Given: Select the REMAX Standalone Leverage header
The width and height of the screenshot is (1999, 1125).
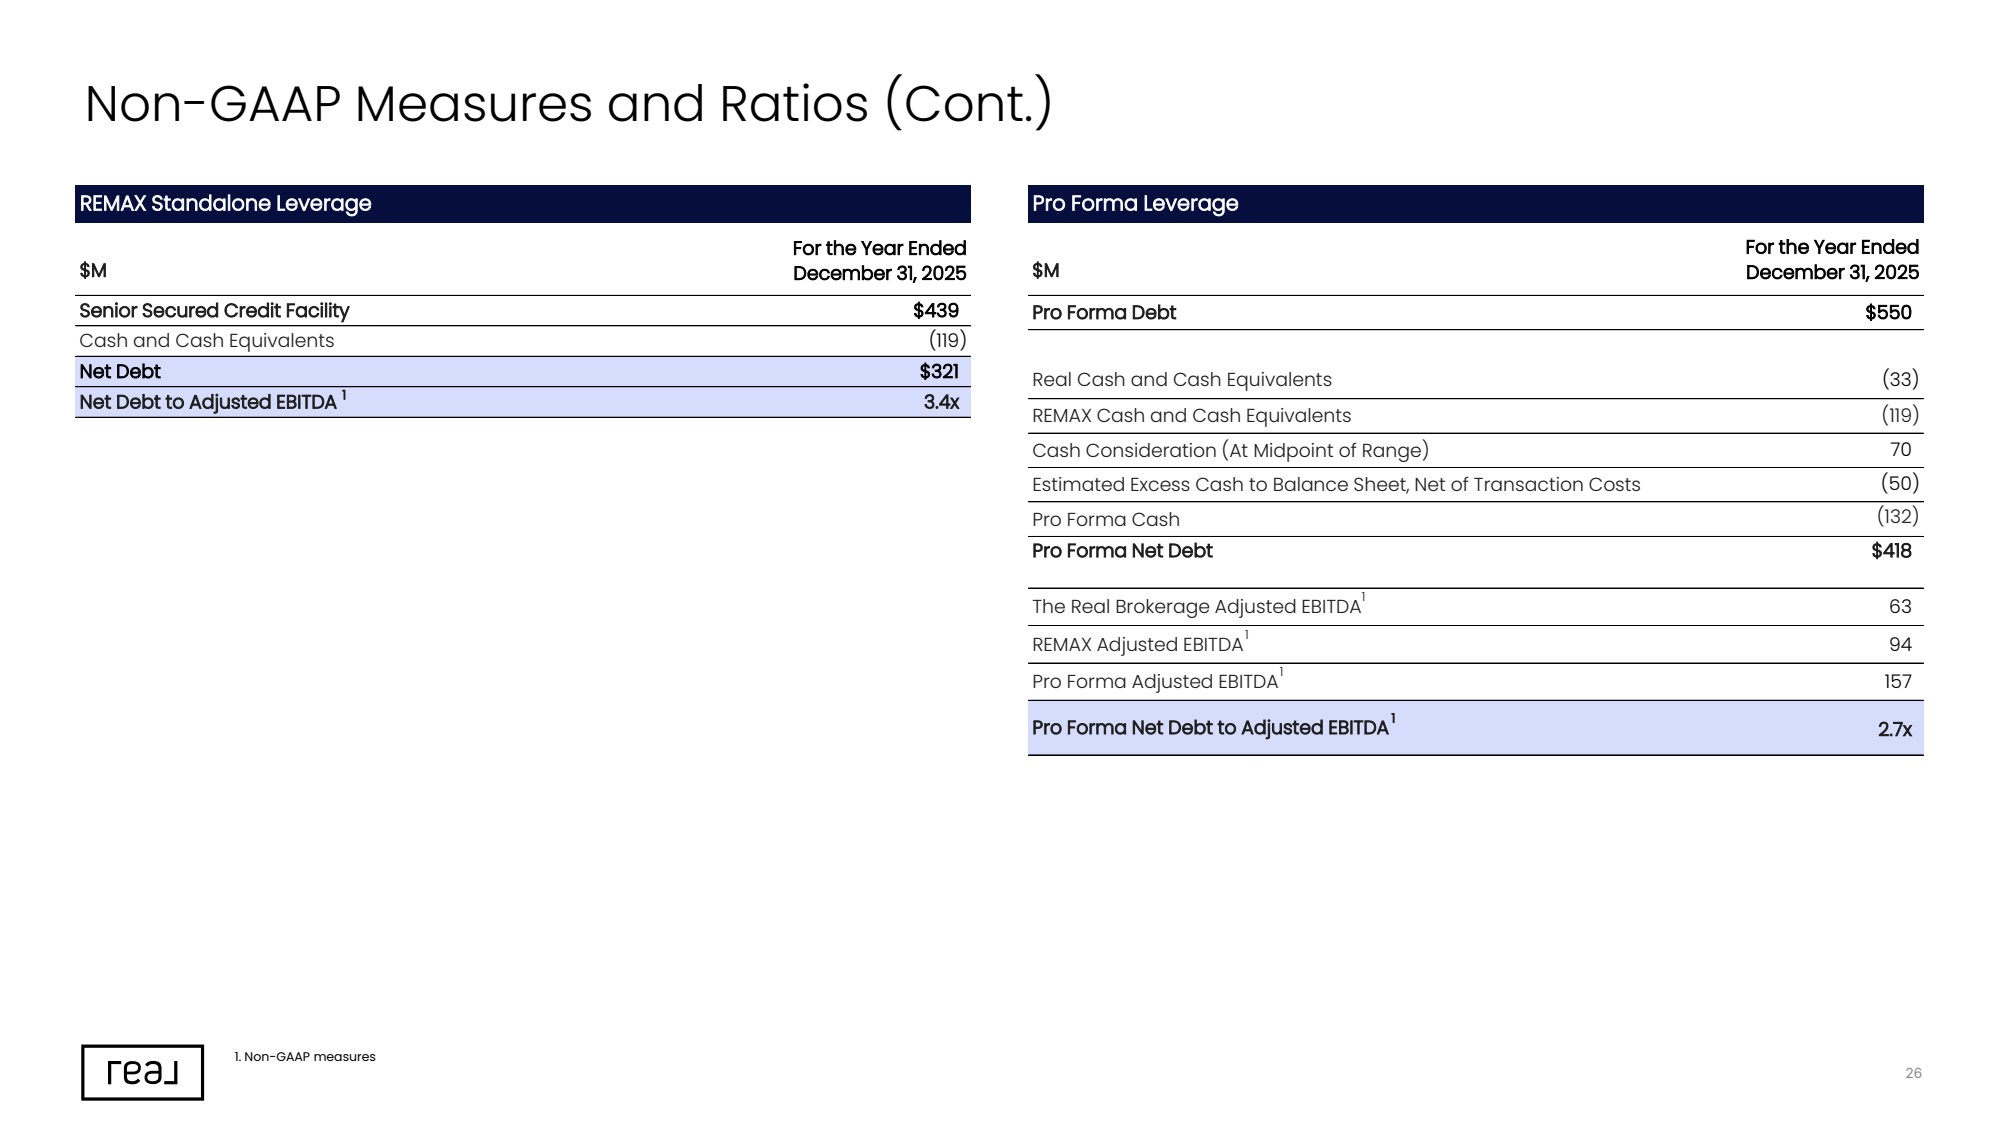Looking at the screenshot, I should (x=522, y=204).
